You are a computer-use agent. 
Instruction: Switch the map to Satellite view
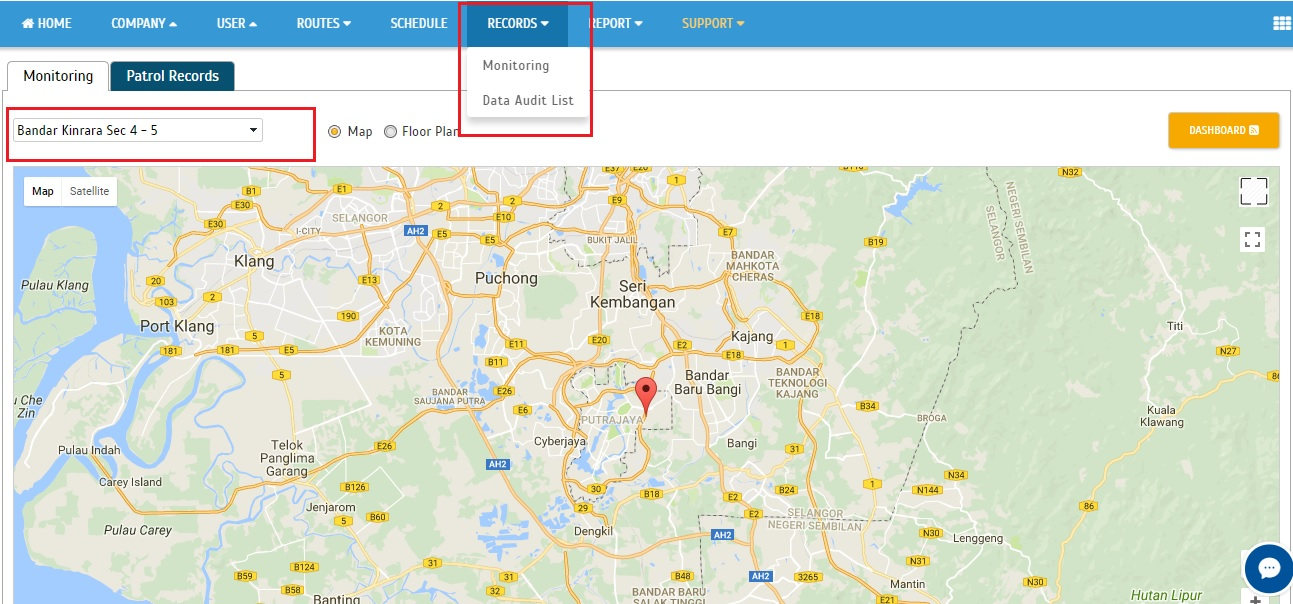[x=89, y=191]
